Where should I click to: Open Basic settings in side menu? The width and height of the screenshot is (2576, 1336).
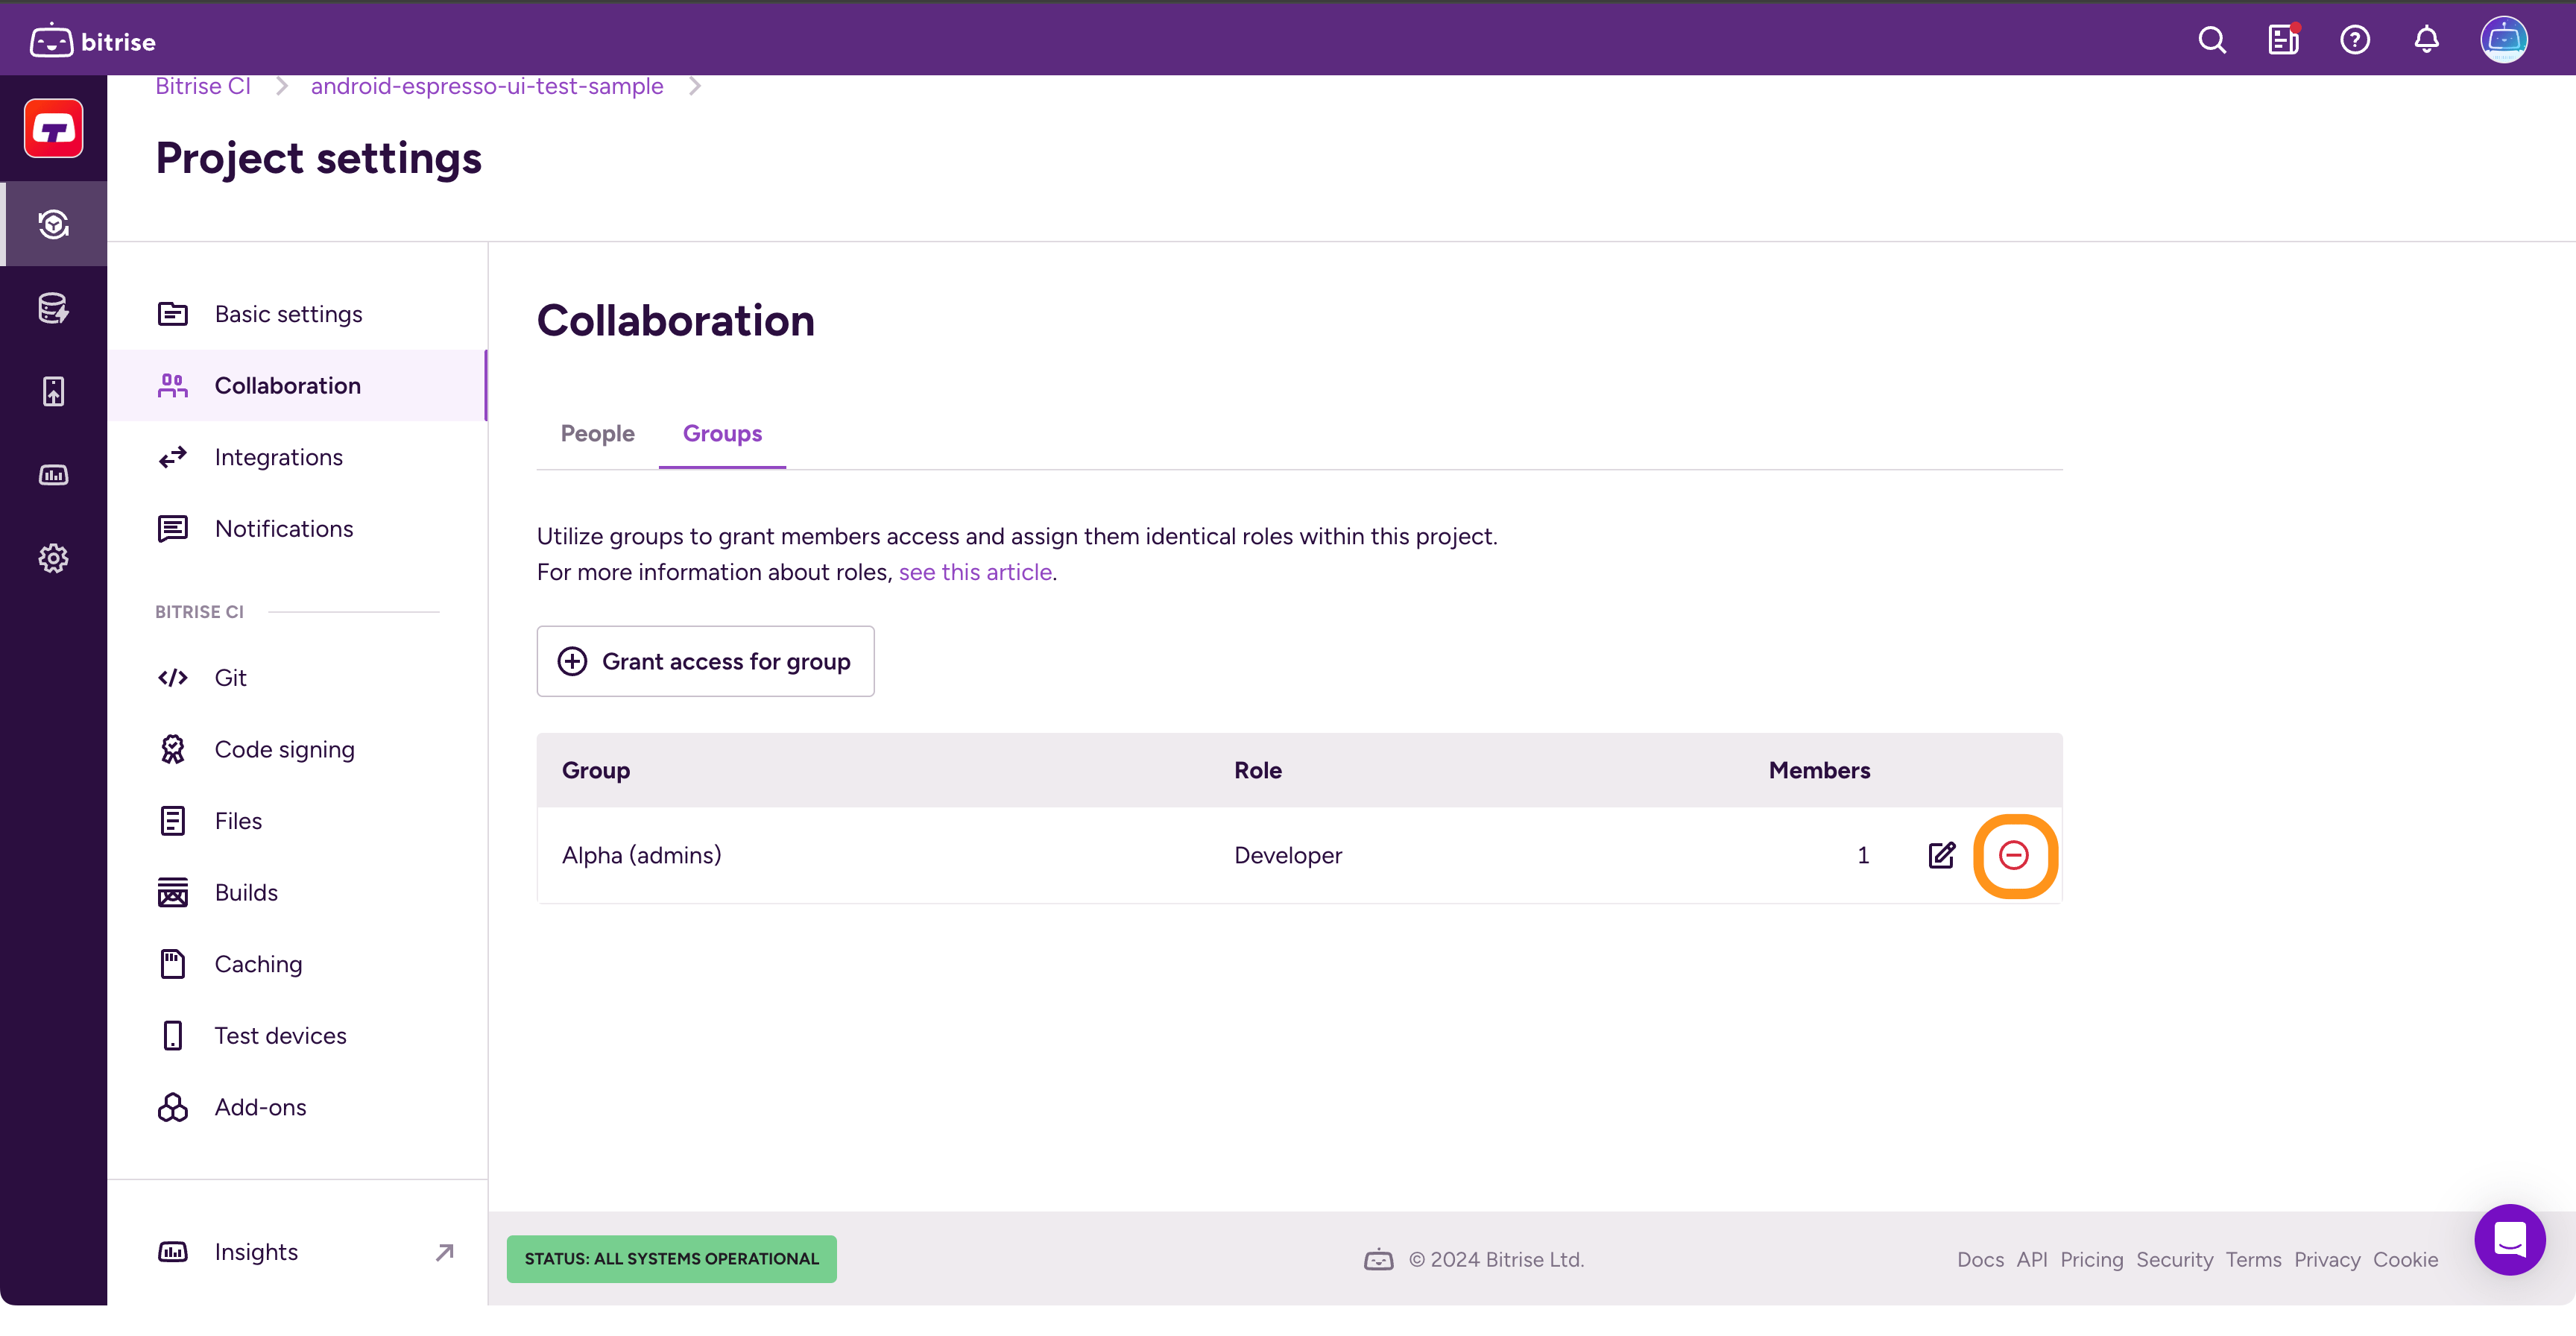pos(288,314)
